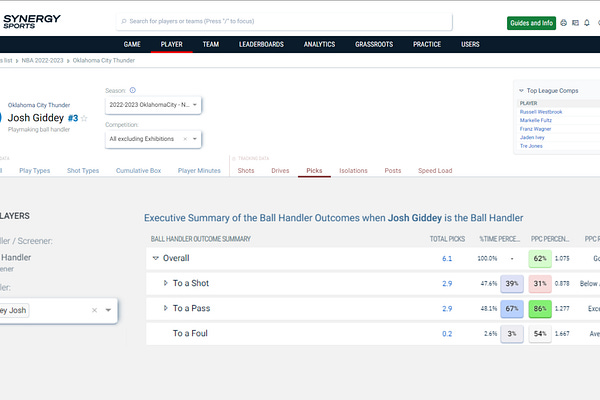The image size is (600, 400).
Task: Open the PRACTICE menu
Action: 427,44
